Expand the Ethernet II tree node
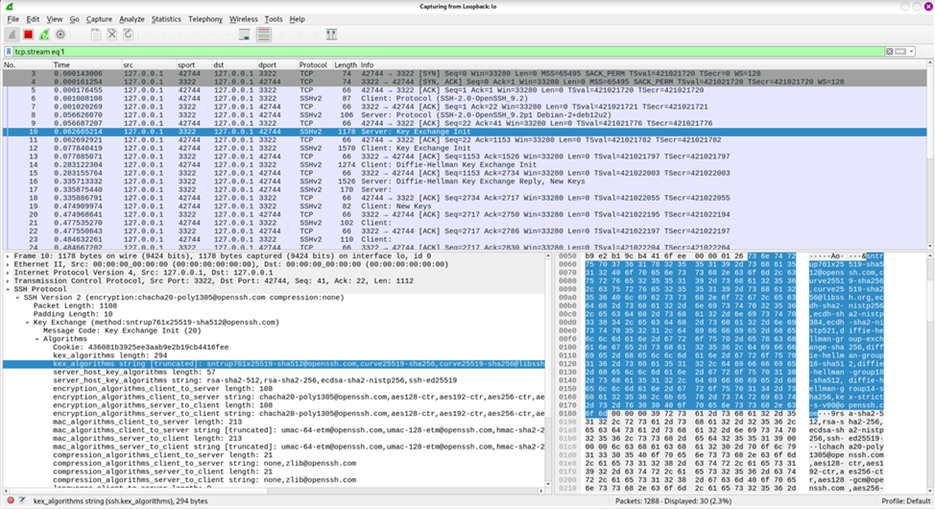The height and width of the screenshot is (509, 935). [x=8, y=265]
